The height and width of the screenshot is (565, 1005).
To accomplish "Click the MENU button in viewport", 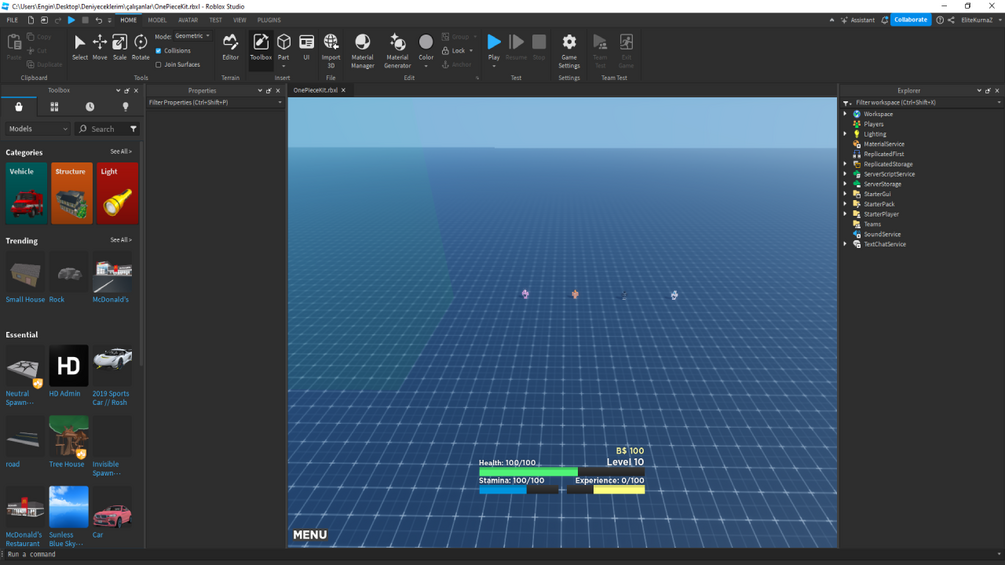I will 310,535.
